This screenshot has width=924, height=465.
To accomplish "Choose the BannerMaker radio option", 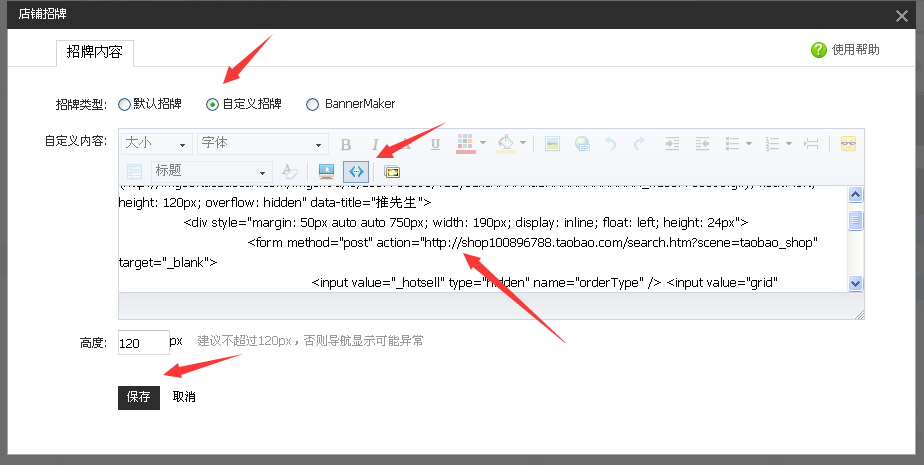I will coord(313,104).
